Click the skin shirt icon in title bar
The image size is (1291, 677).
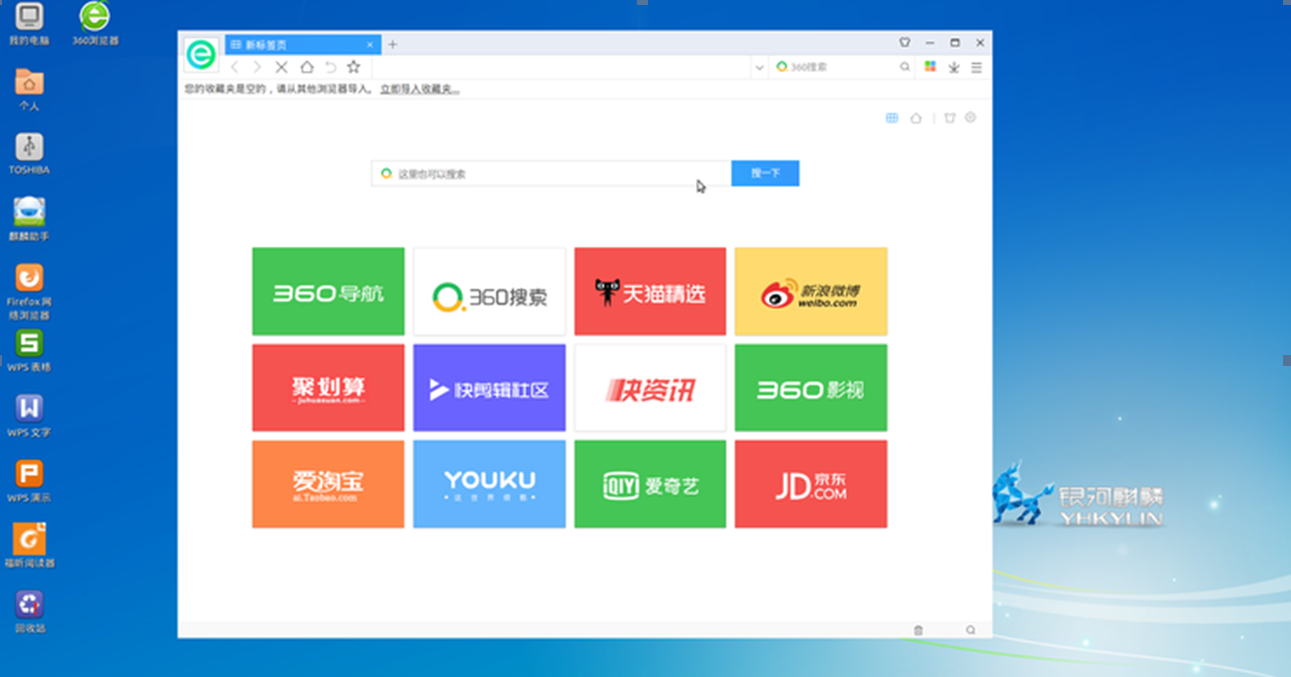coord(905,43)
